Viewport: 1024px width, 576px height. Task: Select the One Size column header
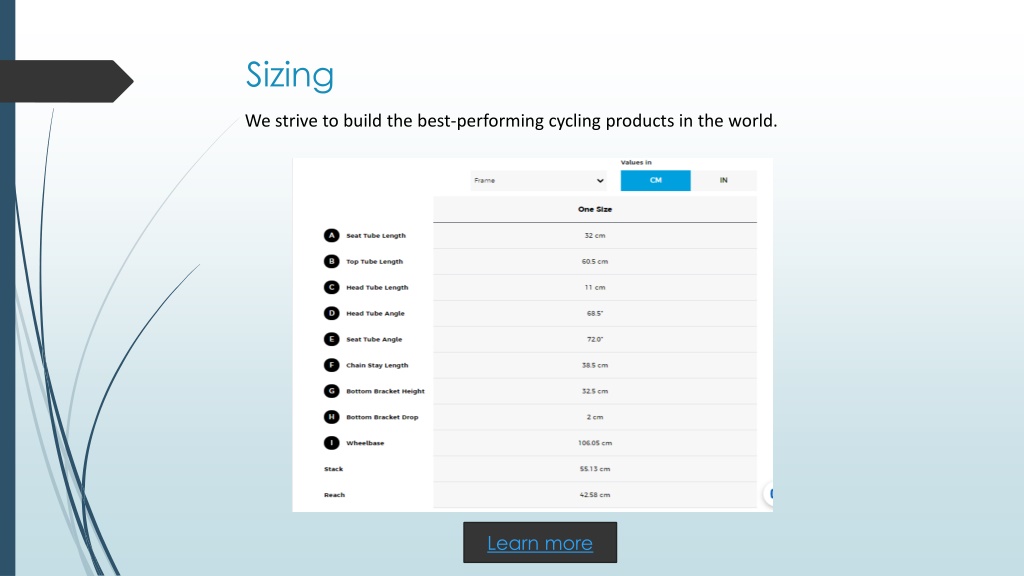[595, 210]
